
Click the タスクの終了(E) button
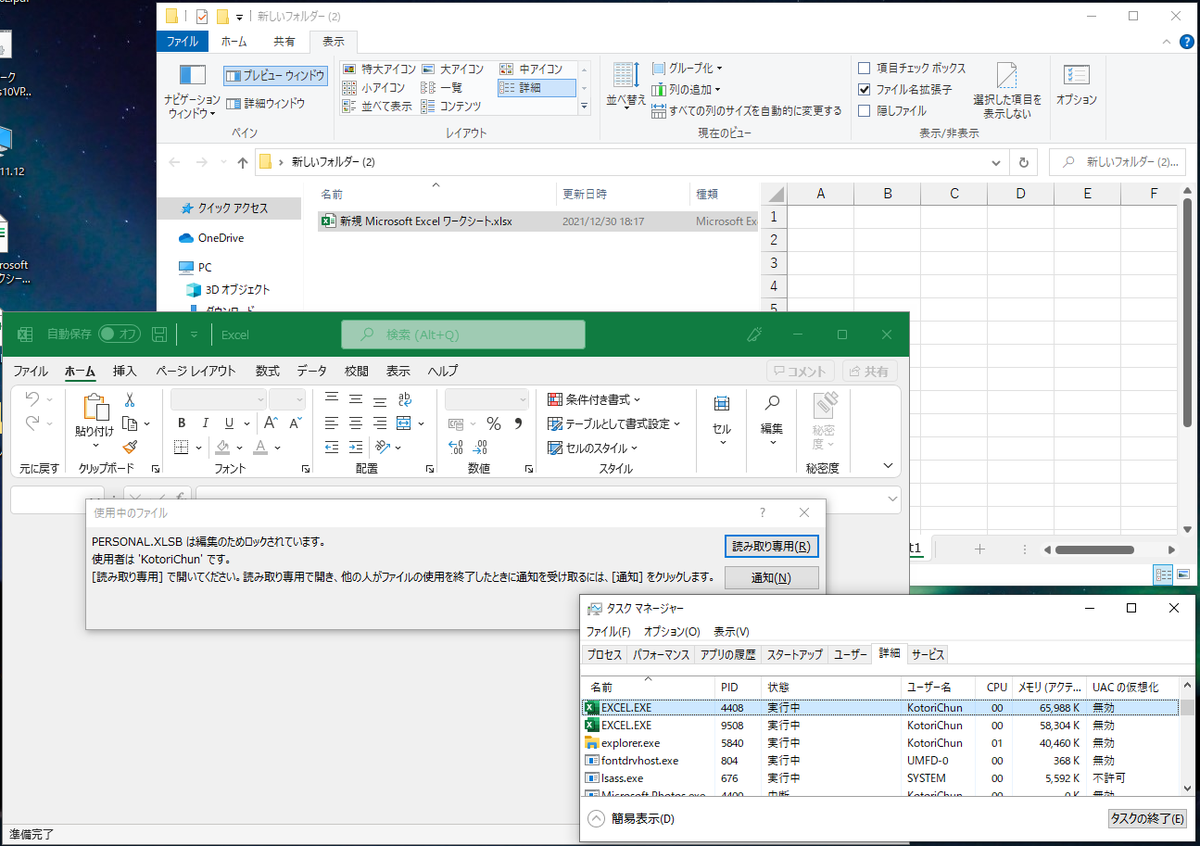tap(1148, 818)
